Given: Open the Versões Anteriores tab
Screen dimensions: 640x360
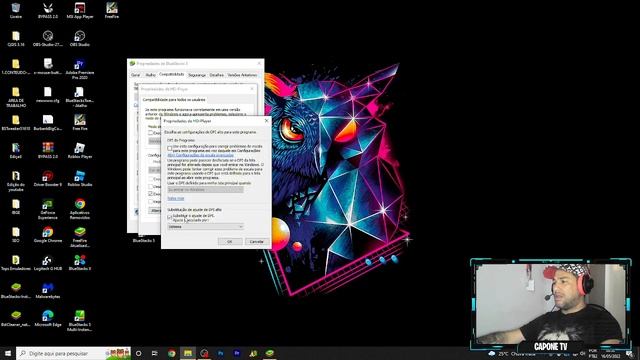Looking at the screenshot, I should click(242, 75).
